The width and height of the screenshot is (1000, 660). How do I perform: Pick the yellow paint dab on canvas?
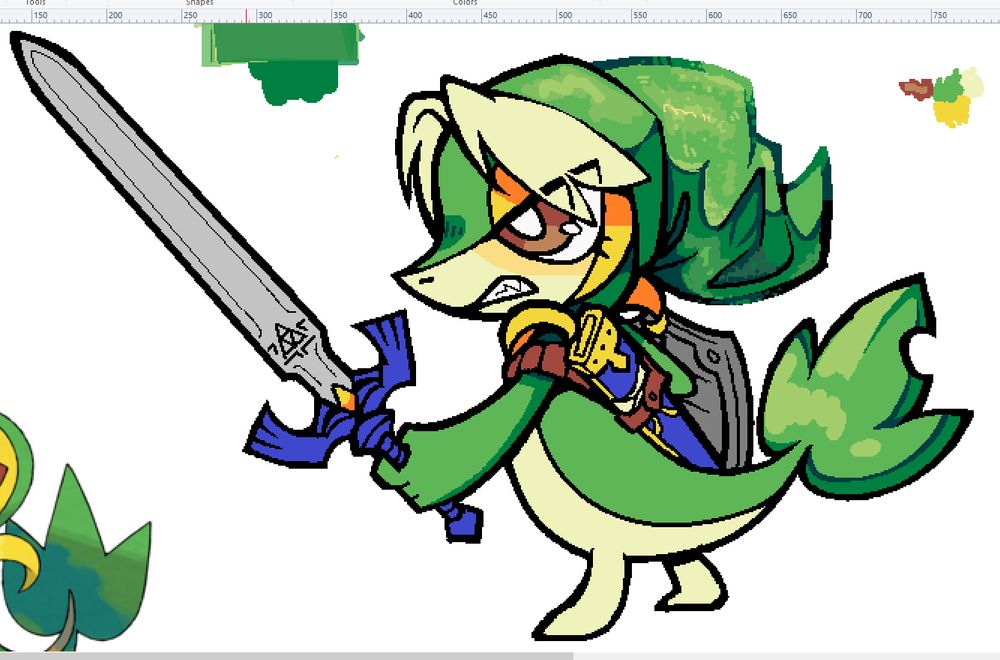tap(952, 111)
